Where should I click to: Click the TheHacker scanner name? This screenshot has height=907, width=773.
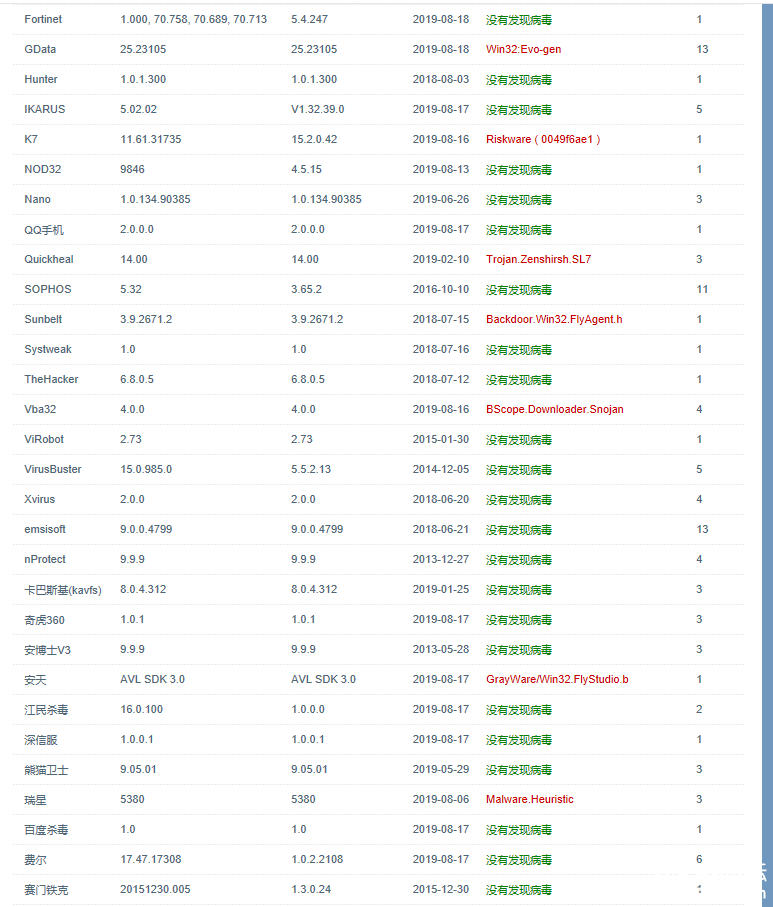pyautogui.click(x=51, y=379)
